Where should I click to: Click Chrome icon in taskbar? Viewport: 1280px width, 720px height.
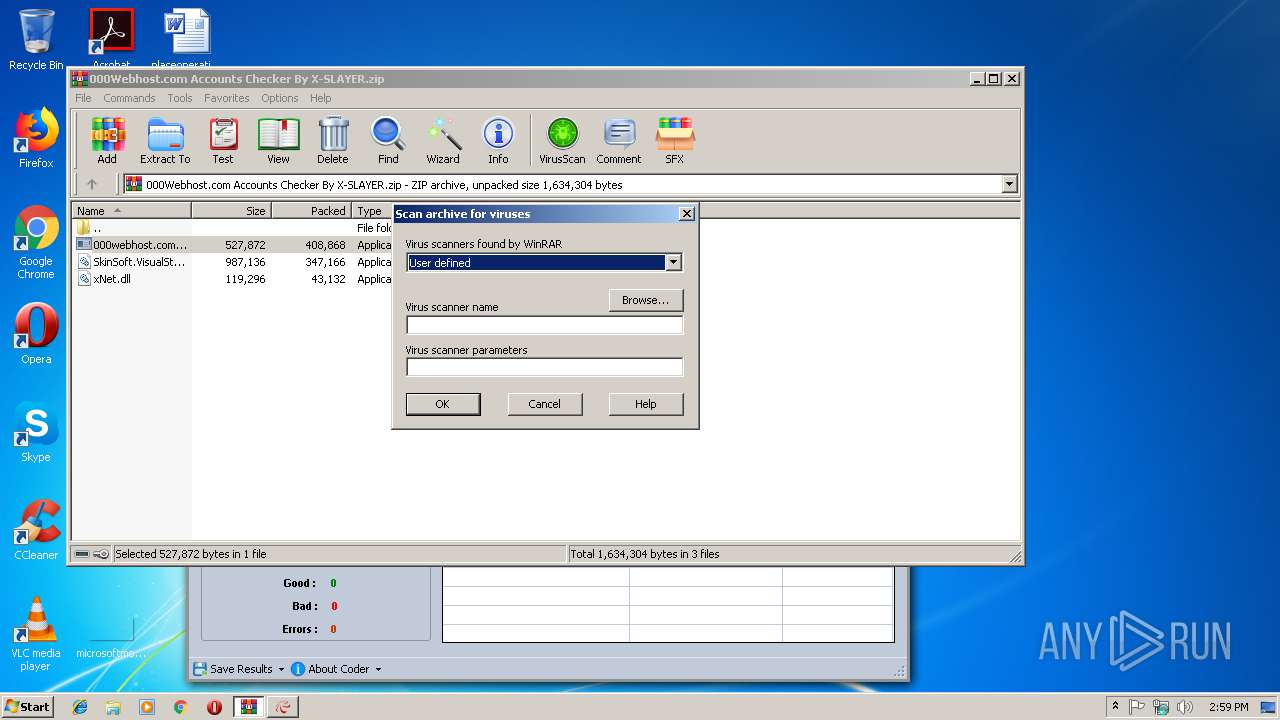pos(180,707)
